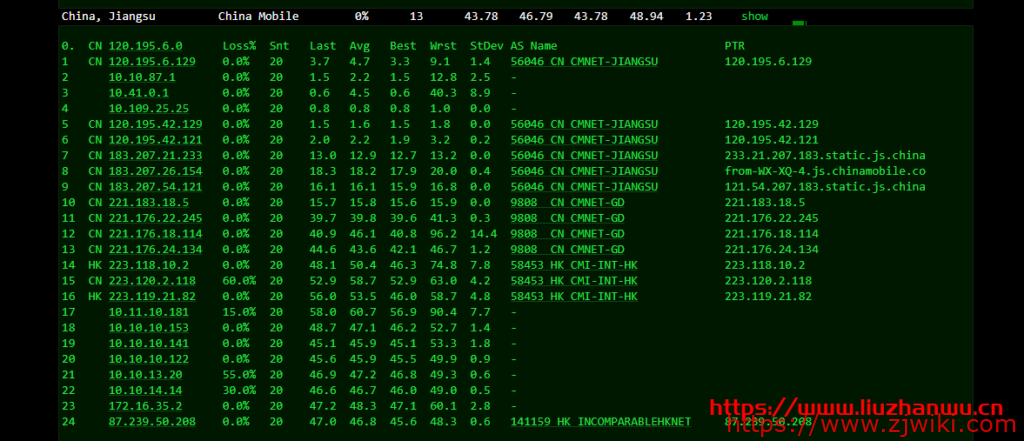This screenshot has width=1024, height=441.
Task: Click IP 221.176.22.245 in hop 11
Action: pyautogui.click(x=155, y=218)
